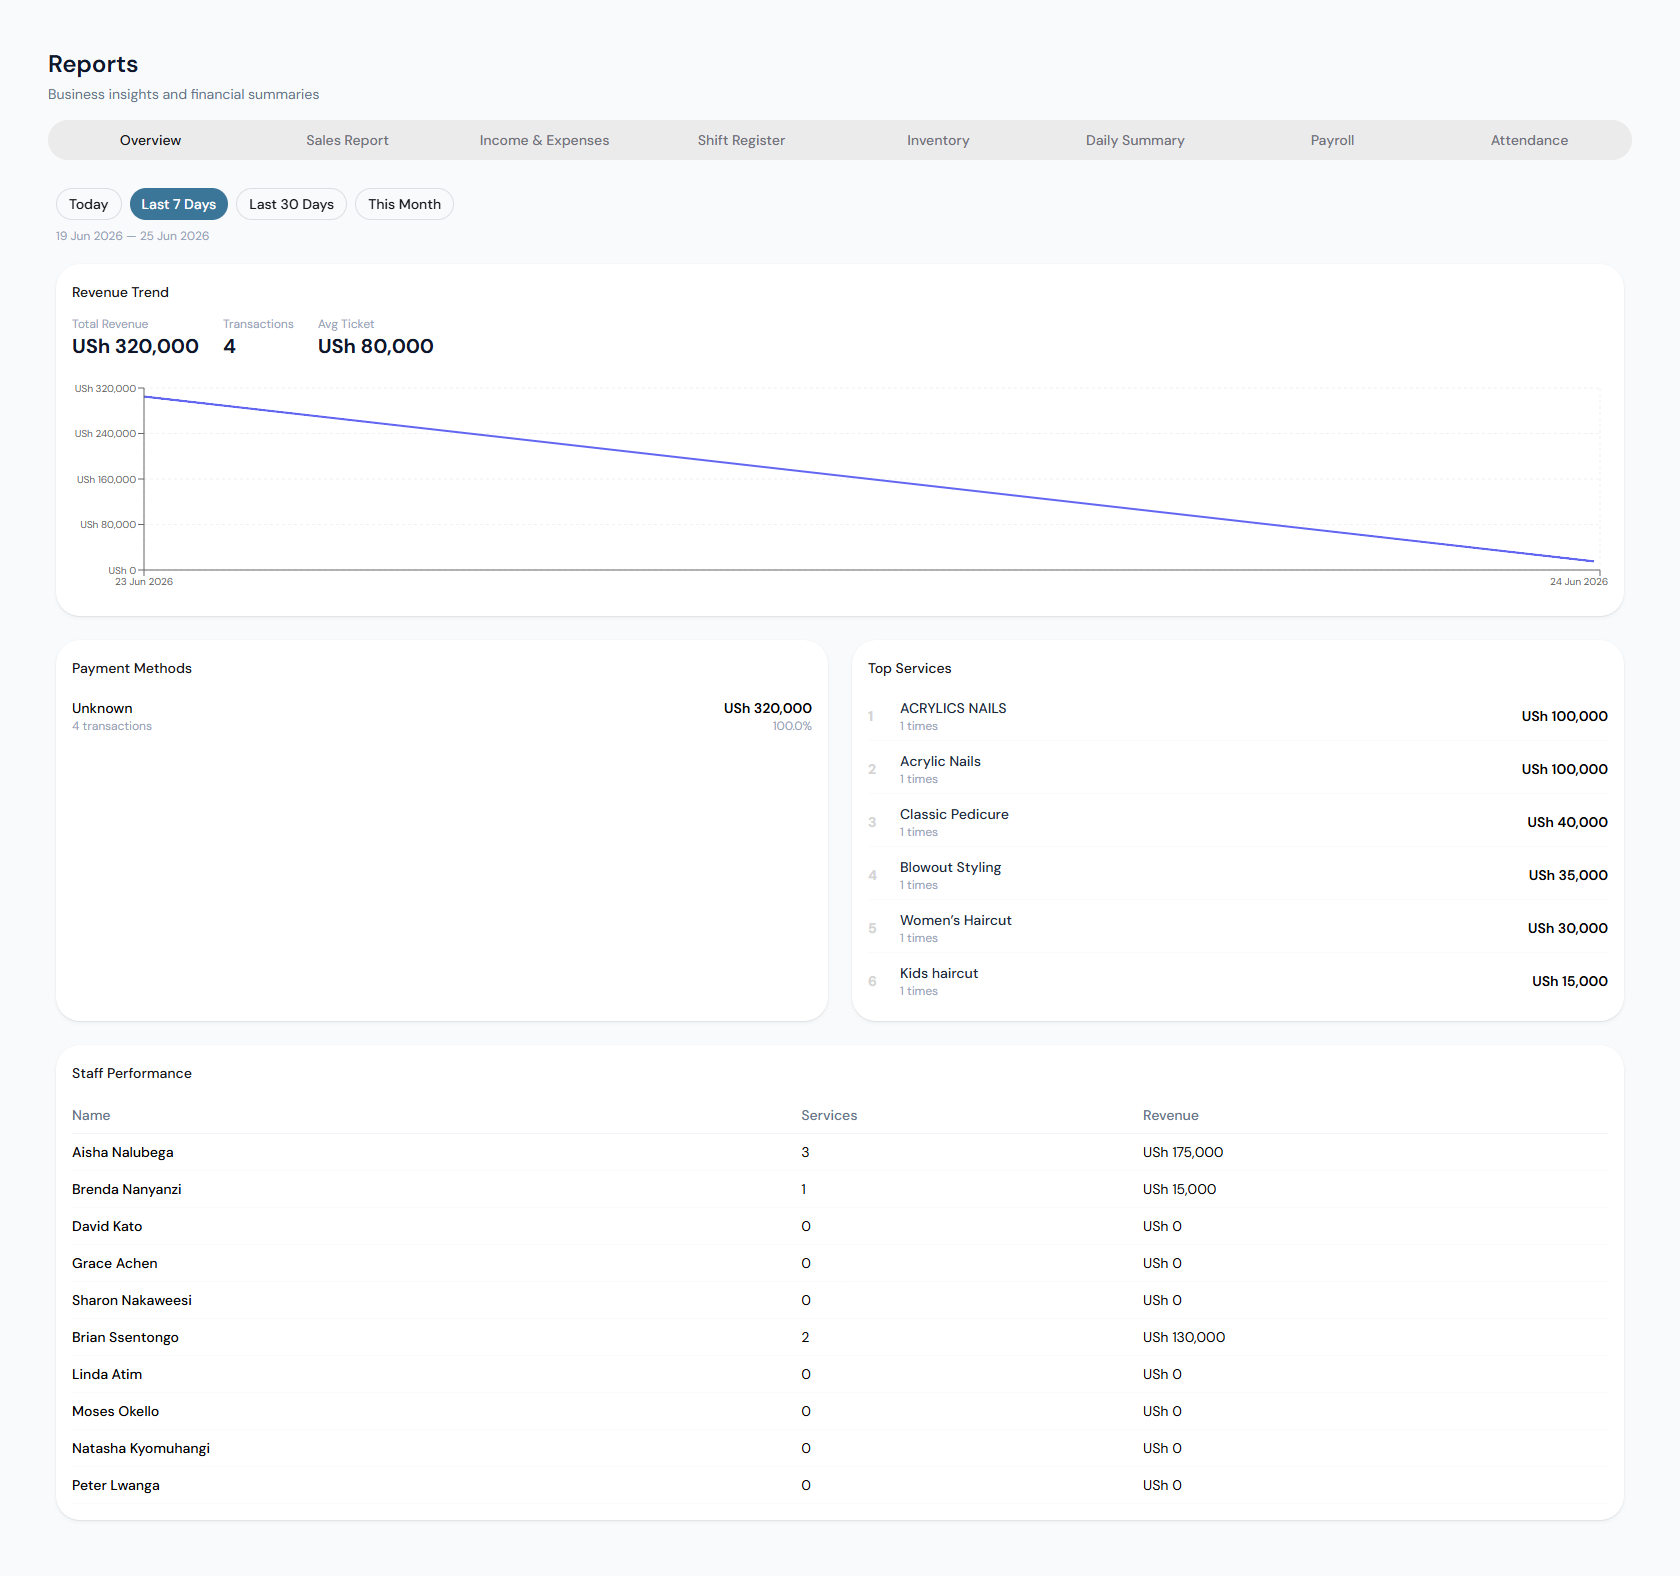This screenshot has width=1680, height=1576.
Task: Click the Total Revenue USh 320,000 value
Action: 135,346
